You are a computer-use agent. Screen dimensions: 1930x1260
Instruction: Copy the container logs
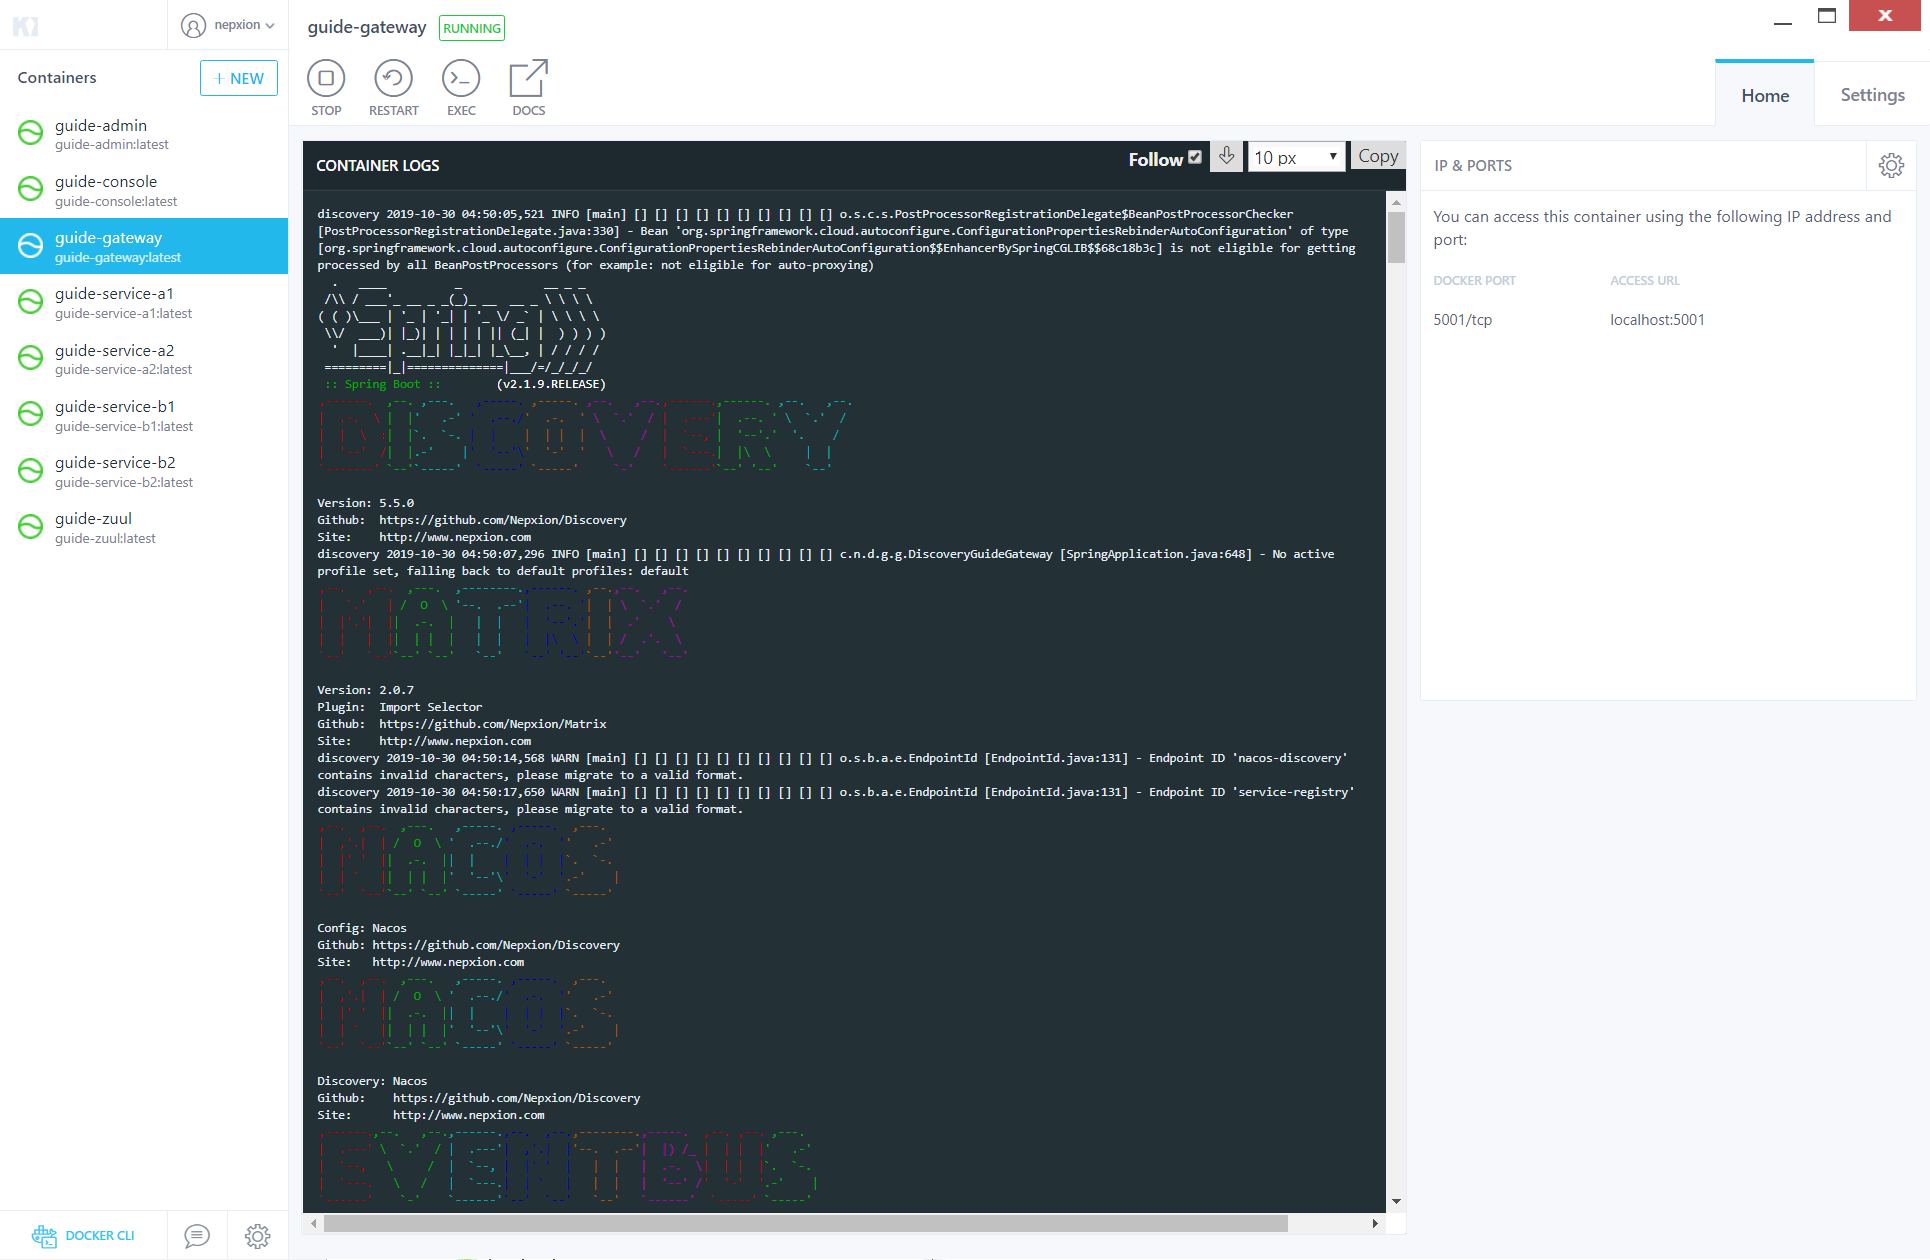point(1377,156)
